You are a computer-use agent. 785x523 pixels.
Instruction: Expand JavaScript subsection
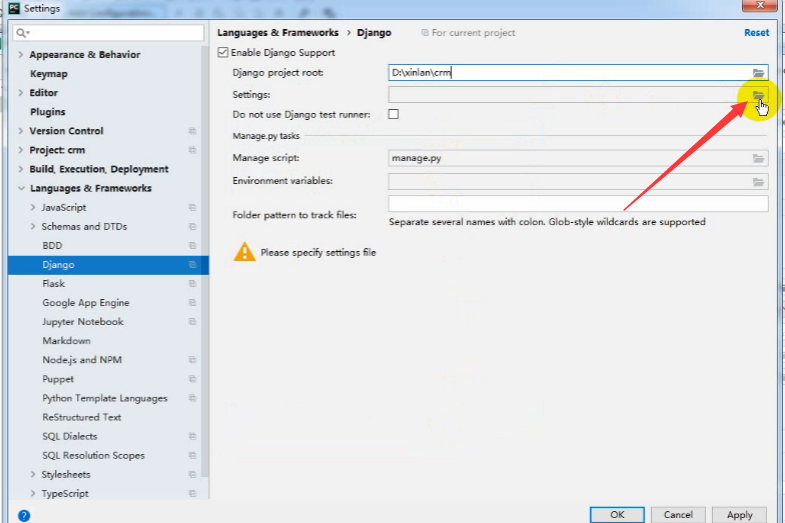click(33, 207)
